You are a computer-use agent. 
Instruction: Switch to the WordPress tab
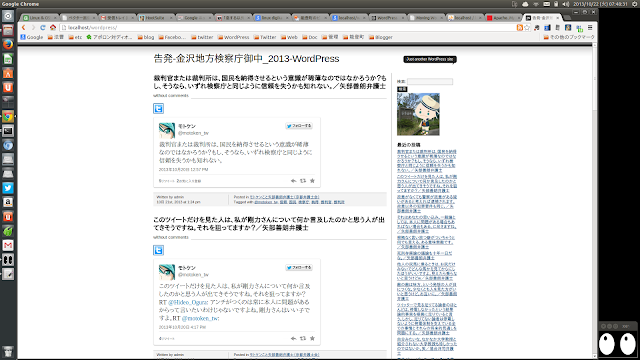coord(388,18)
